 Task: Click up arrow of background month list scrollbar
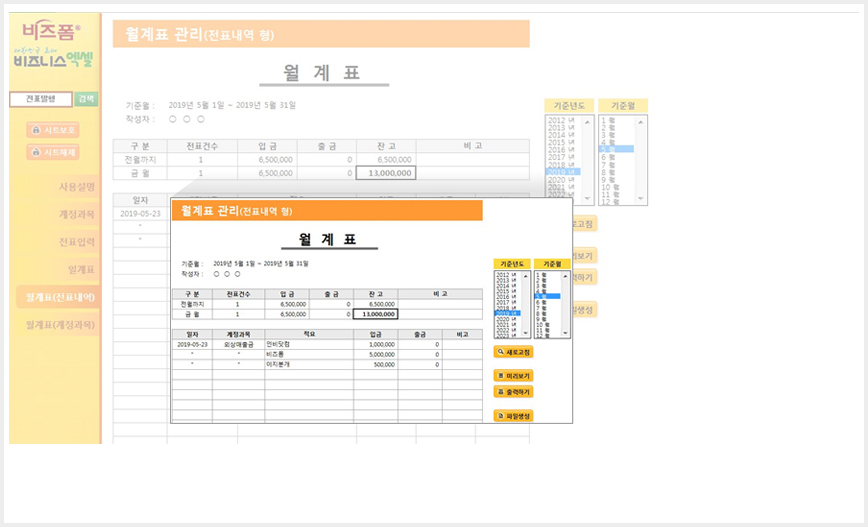(x=640, y=122)
